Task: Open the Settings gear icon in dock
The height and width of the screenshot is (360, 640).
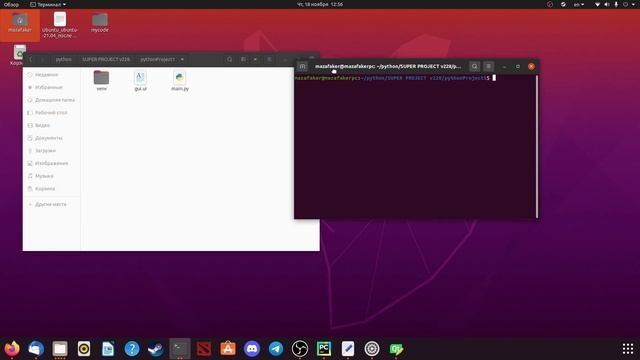Action: [372, 349]
